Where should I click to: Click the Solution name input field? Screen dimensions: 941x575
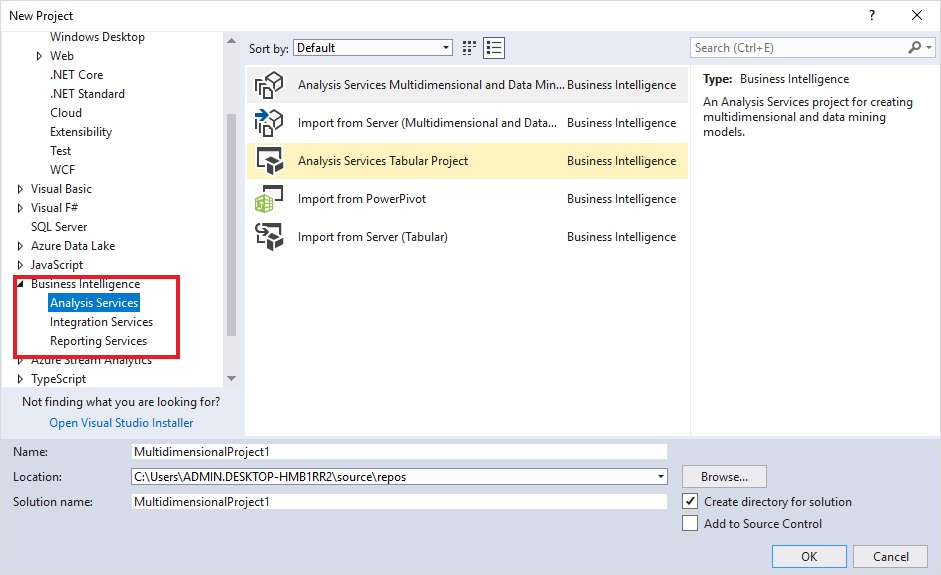[399, 501]
